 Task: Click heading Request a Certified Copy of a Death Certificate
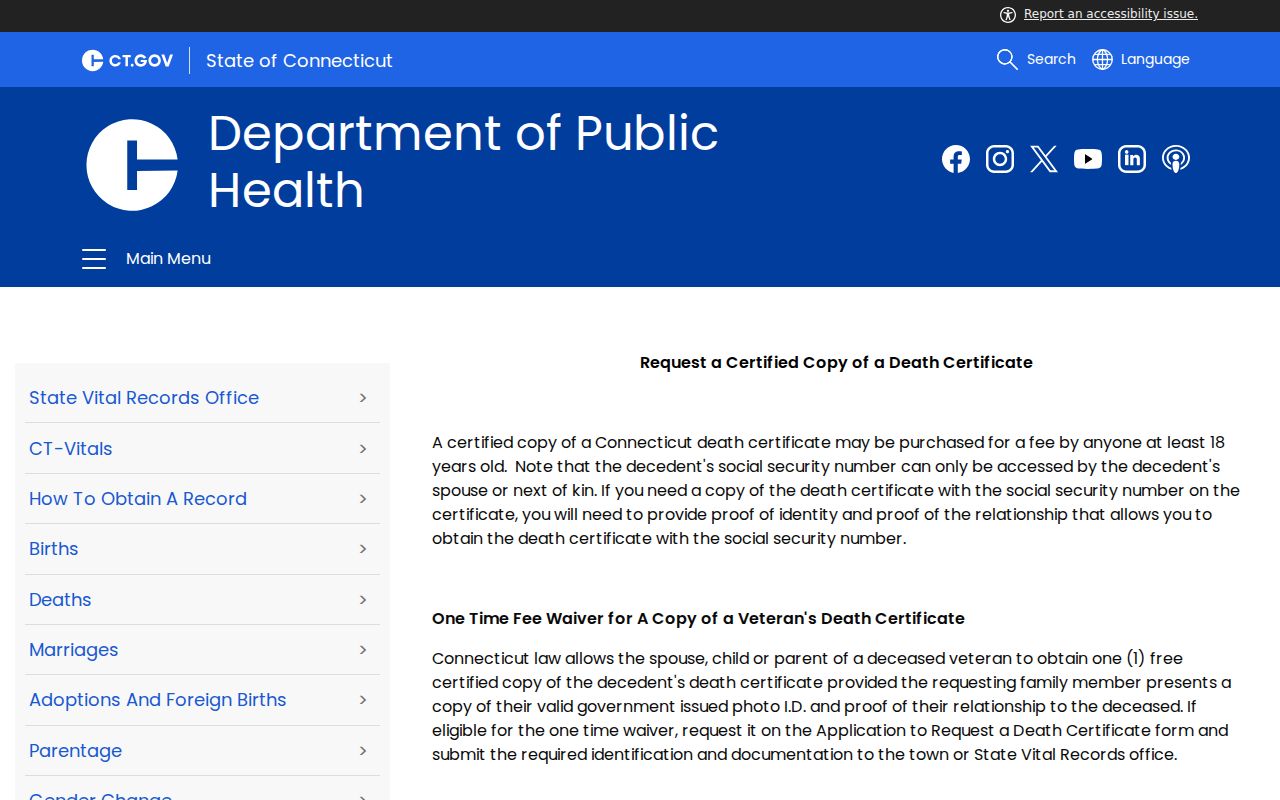[x=836, y=363]
